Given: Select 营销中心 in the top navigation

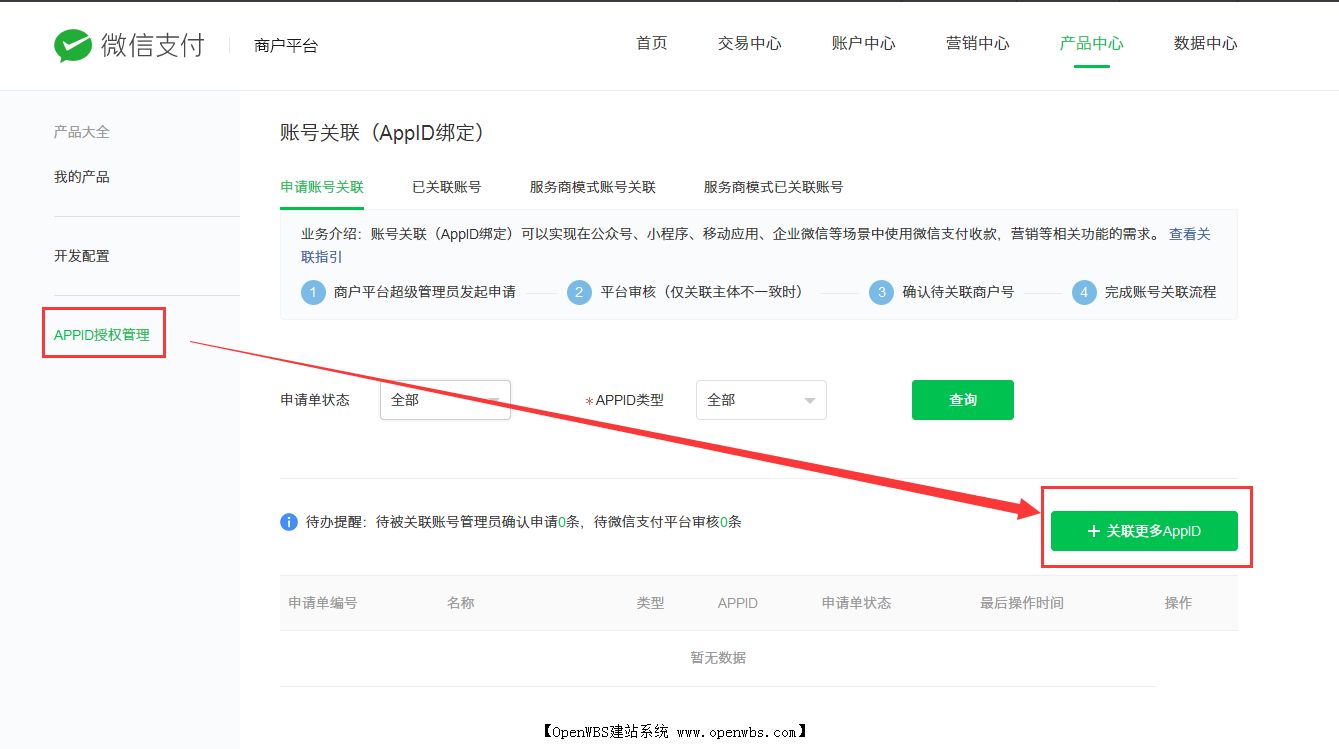Looking at the screenshot, I should [977, 43].
